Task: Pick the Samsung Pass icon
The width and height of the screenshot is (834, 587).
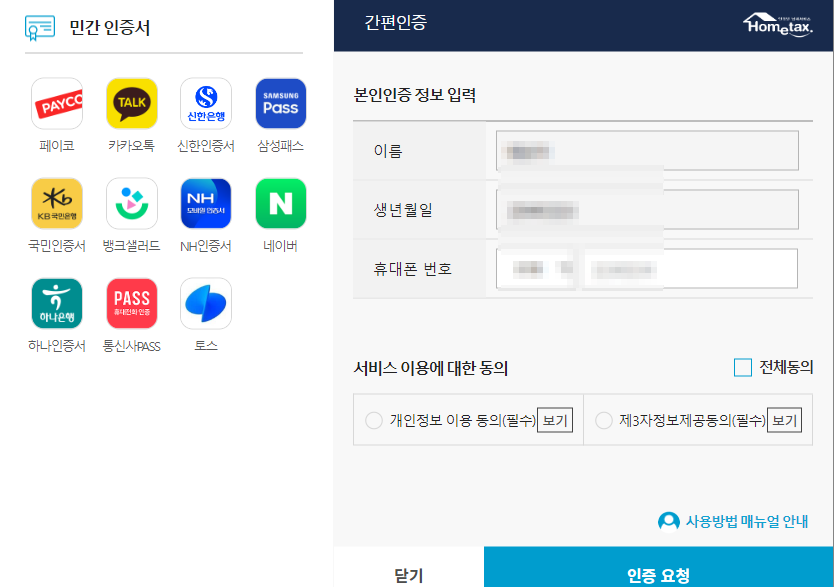Action: 281,104
